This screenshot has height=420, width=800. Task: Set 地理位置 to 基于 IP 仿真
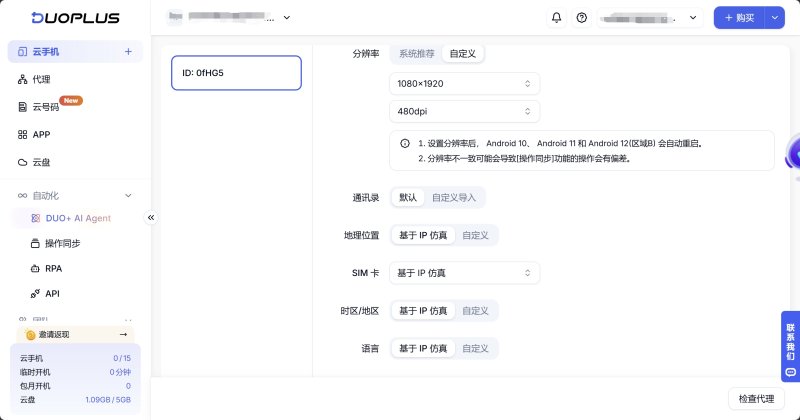[423, 235]
